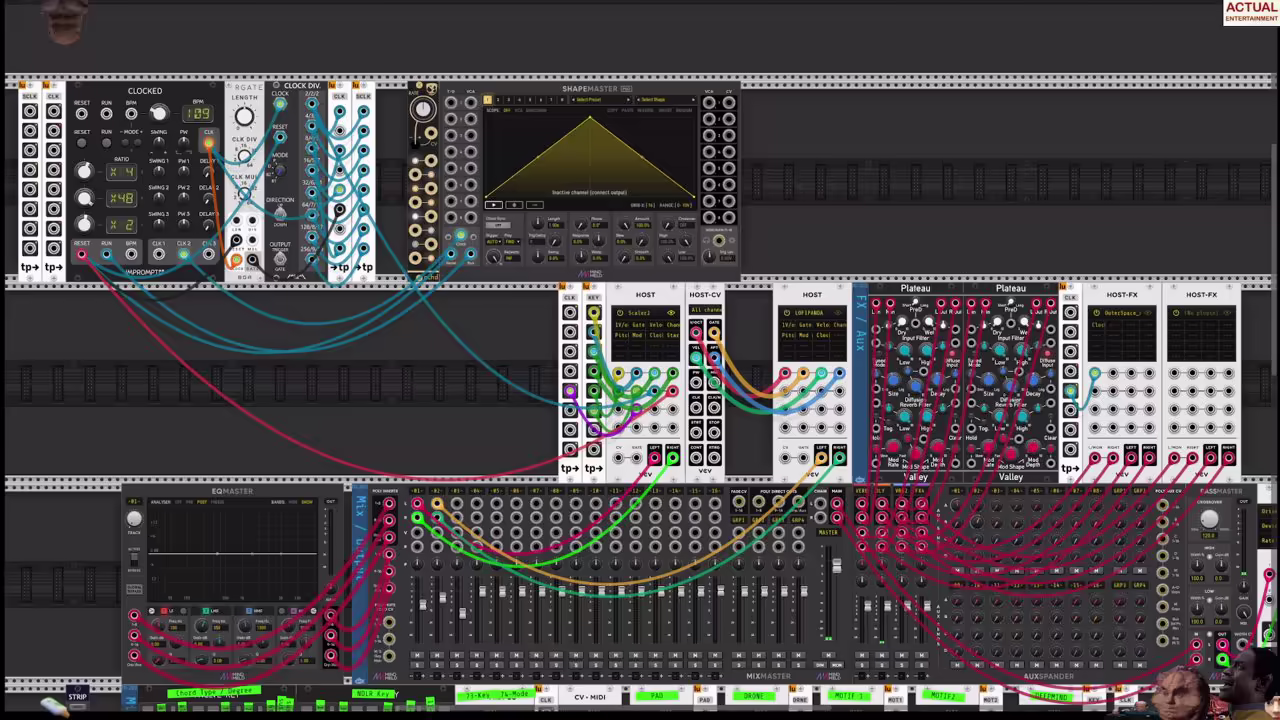
Task: Toggle ShapeMaster Clock Sync OFF switch
Action: coord(498,225)
